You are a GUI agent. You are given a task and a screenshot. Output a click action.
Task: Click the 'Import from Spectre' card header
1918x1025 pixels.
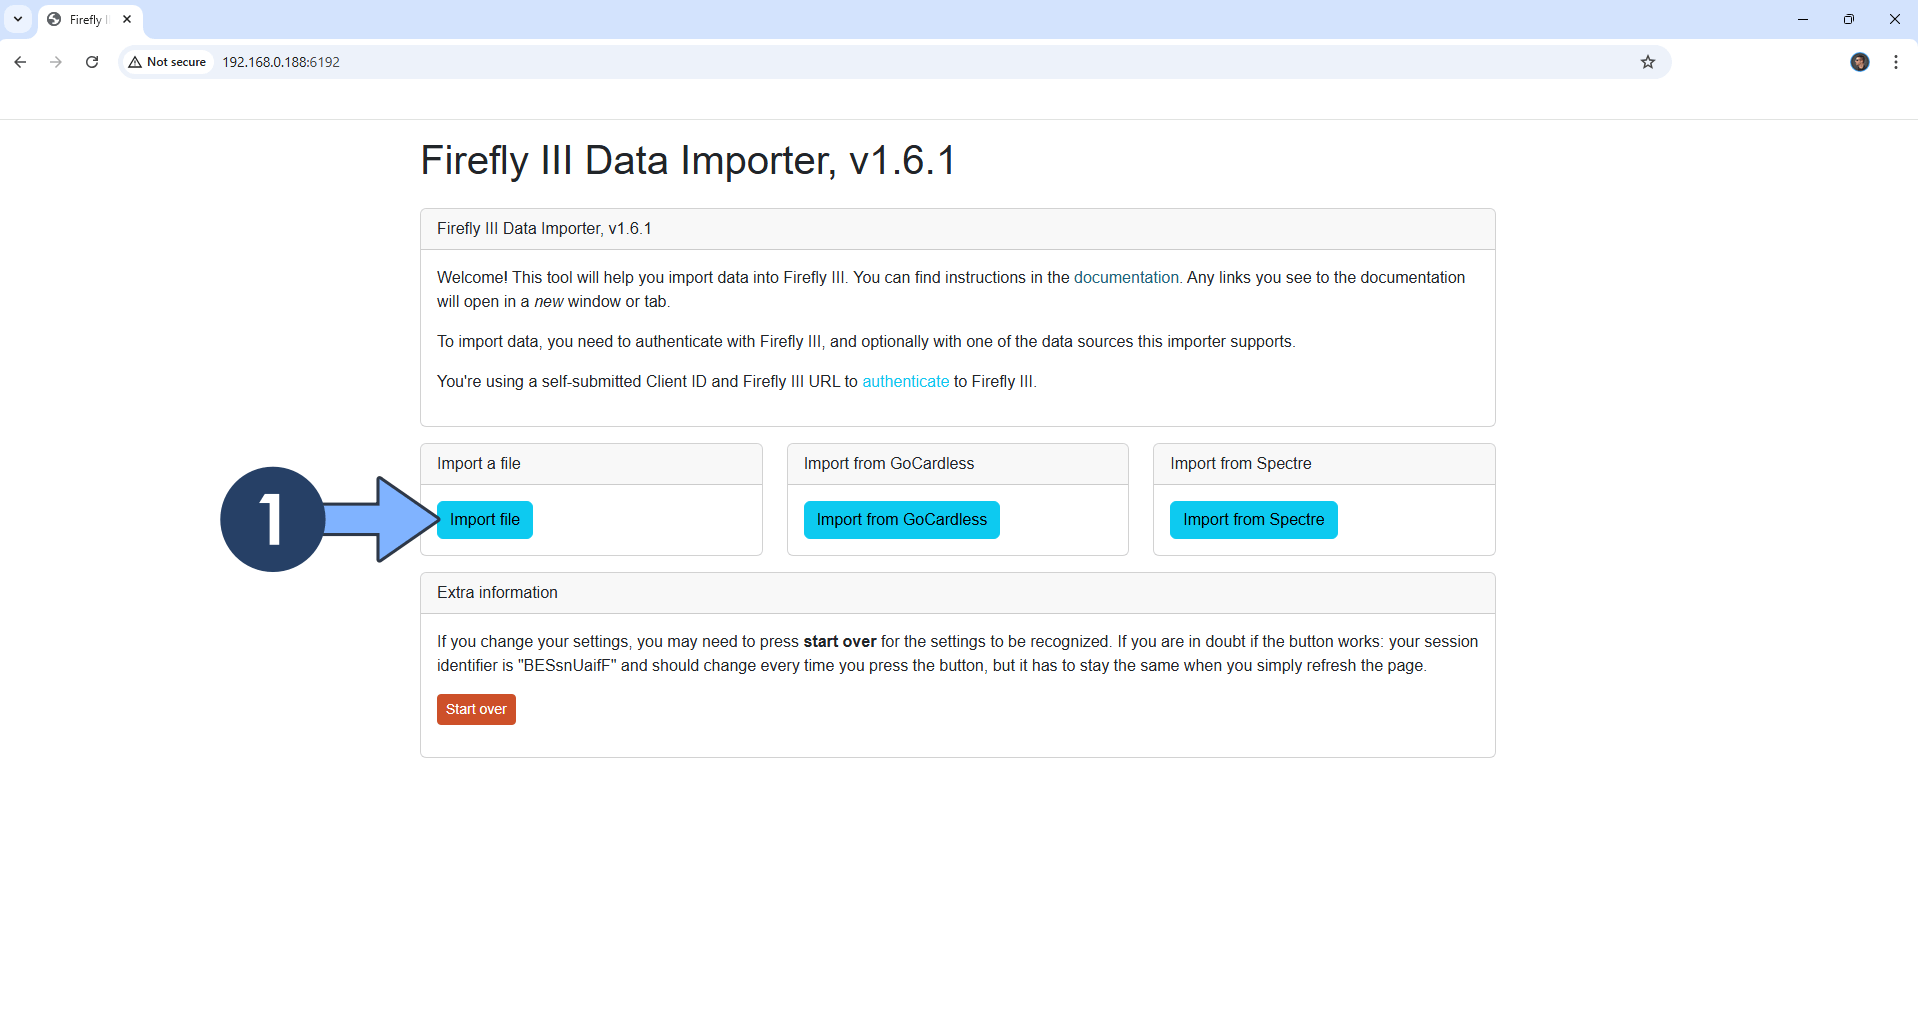1324,464
